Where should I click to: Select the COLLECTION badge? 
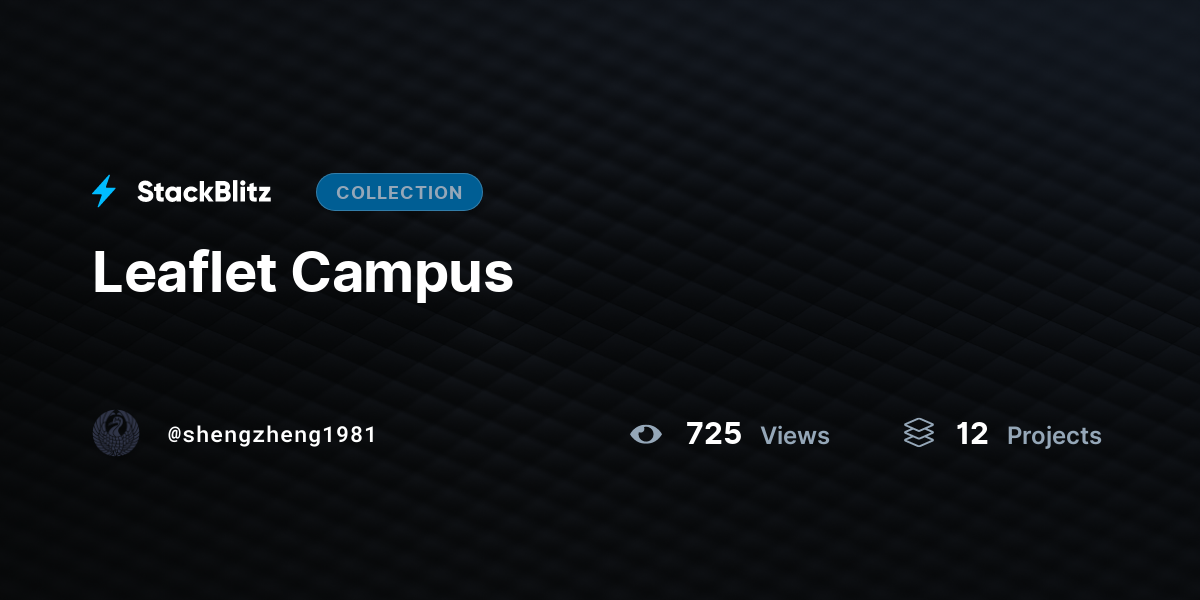(399, 192)
